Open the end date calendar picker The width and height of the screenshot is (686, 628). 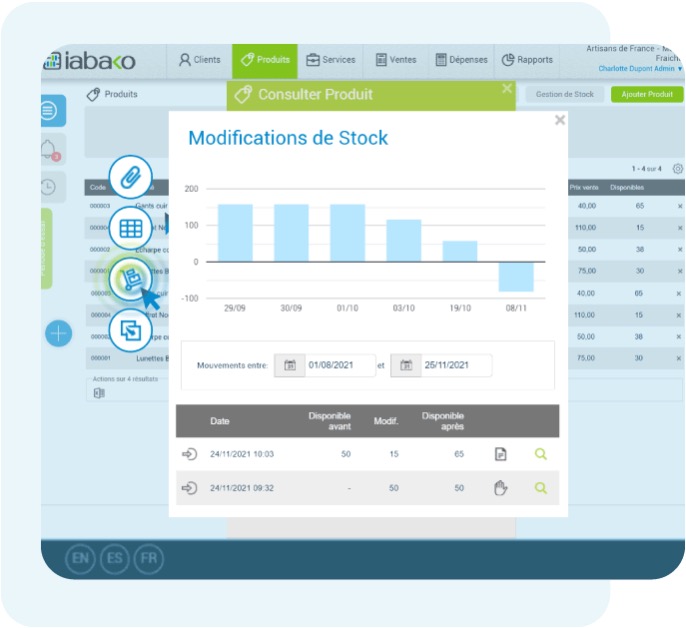click(406, 365)
